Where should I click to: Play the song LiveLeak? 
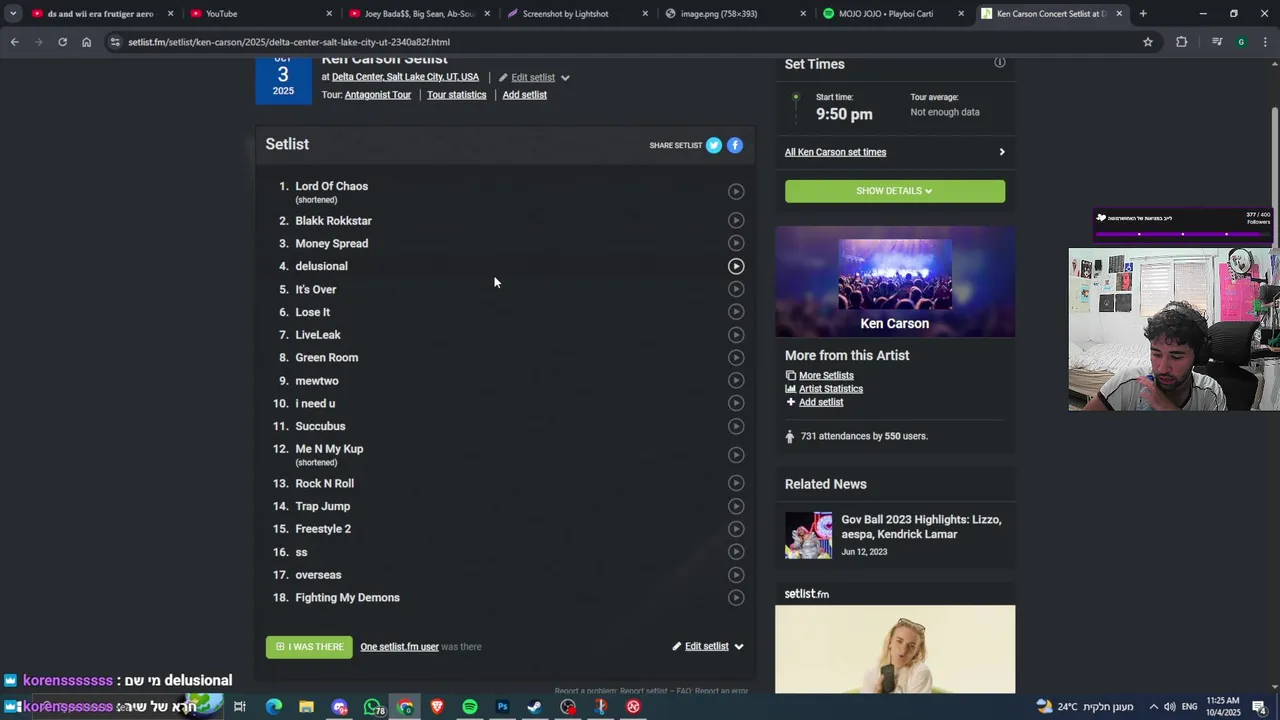[x=736, y=335]
